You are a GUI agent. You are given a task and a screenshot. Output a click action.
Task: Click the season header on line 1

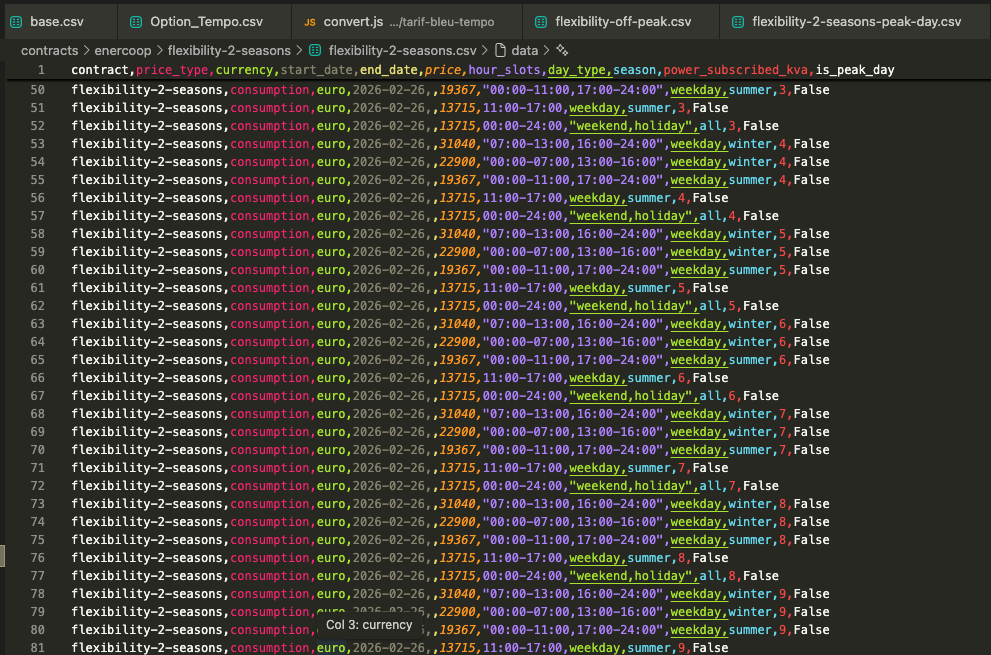[x=634, y=70]
